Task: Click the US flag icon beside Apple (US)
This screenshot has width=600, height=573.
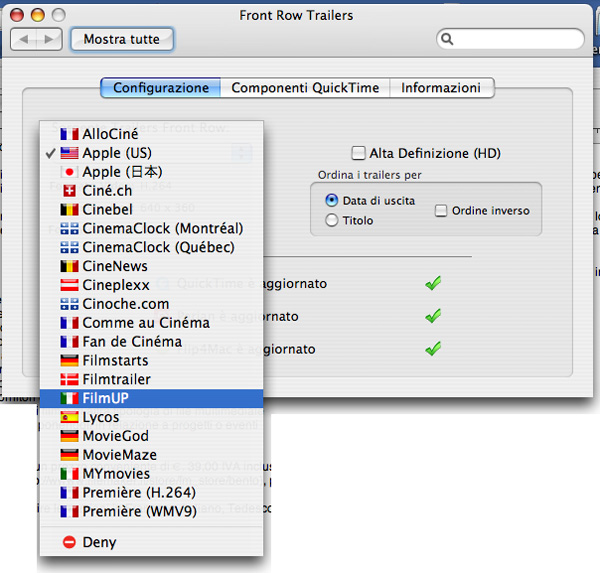Action: pyautogui.click(x=69, y=153)
